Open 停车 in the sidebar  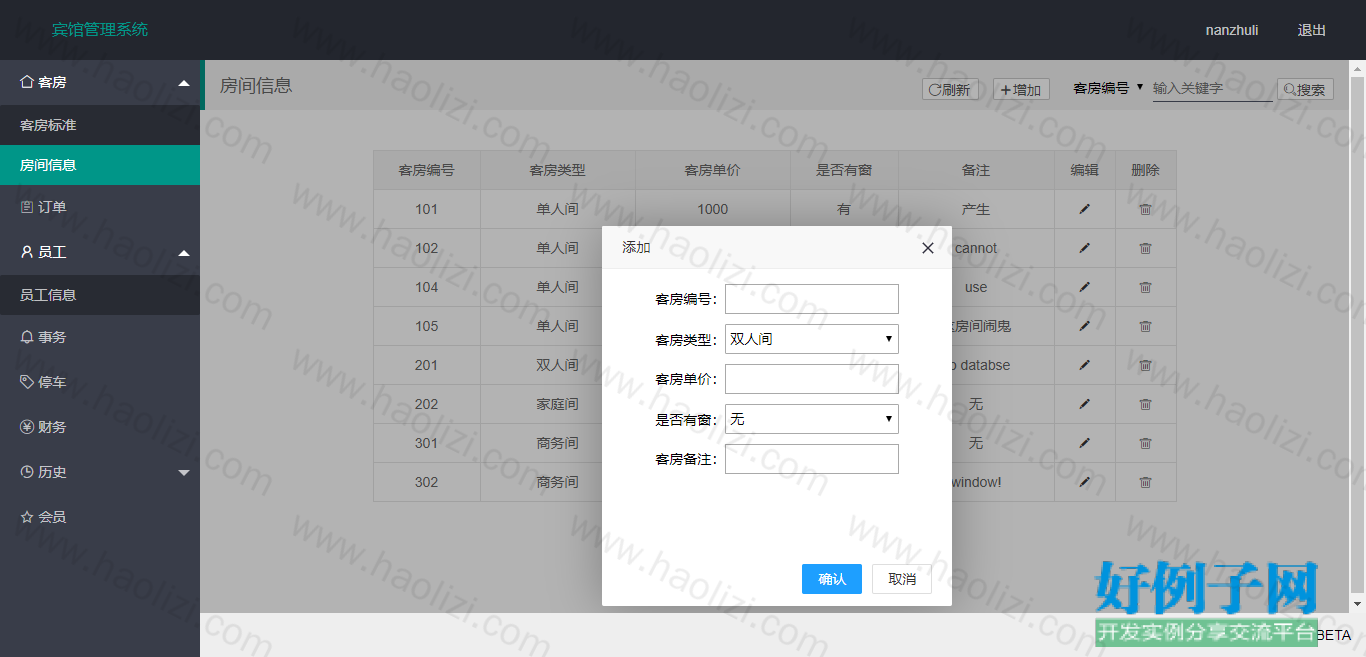click(100, 382)
